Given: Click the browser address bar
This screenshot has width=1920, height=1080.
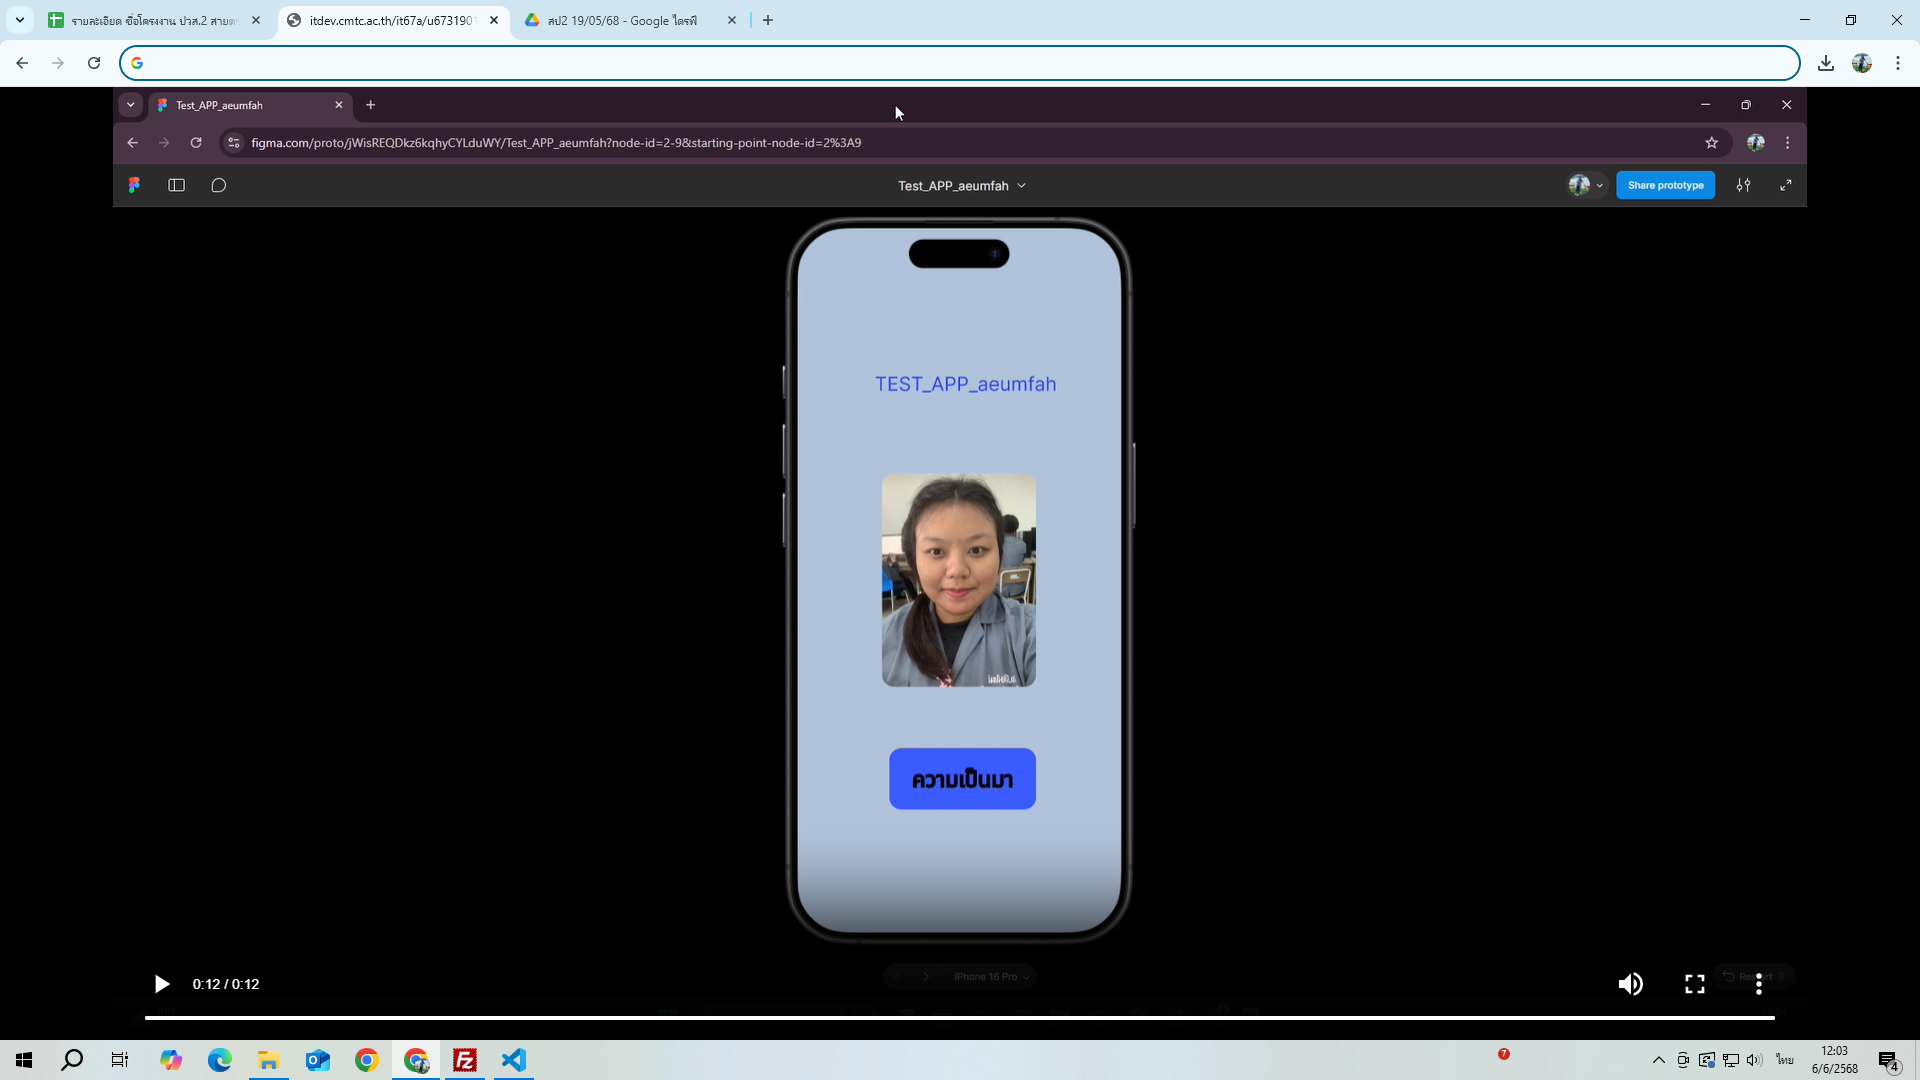Looking at the screenshot, I should coord(959,63).
